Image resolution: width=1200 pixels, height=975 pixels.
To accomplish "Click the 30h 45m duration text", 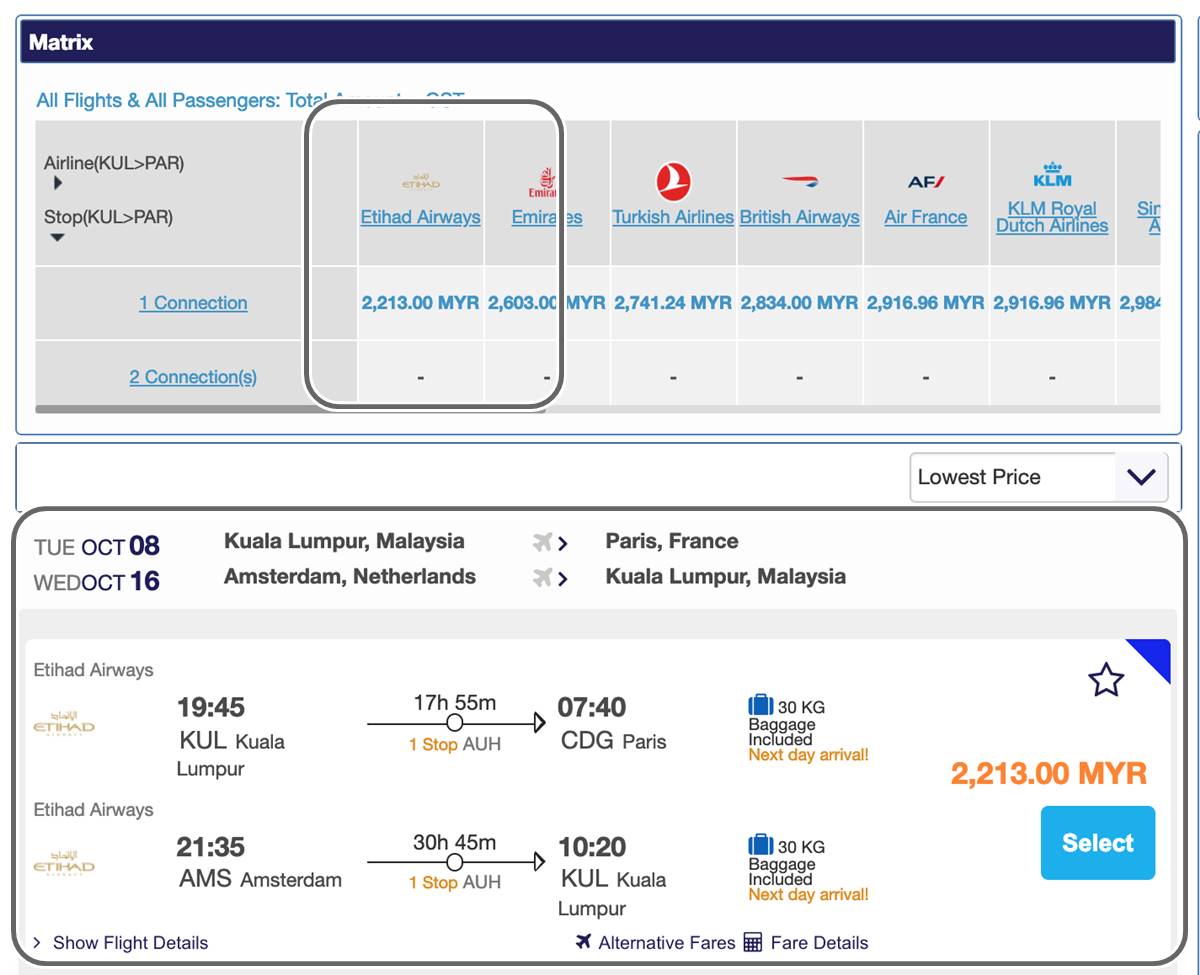I will [x=455, y=842].
